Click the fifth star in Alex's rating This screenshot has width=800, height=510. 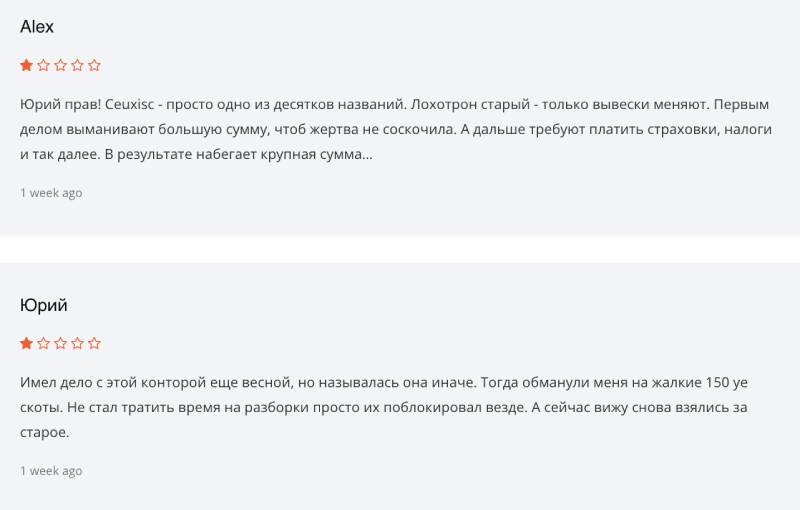point(95,66)
